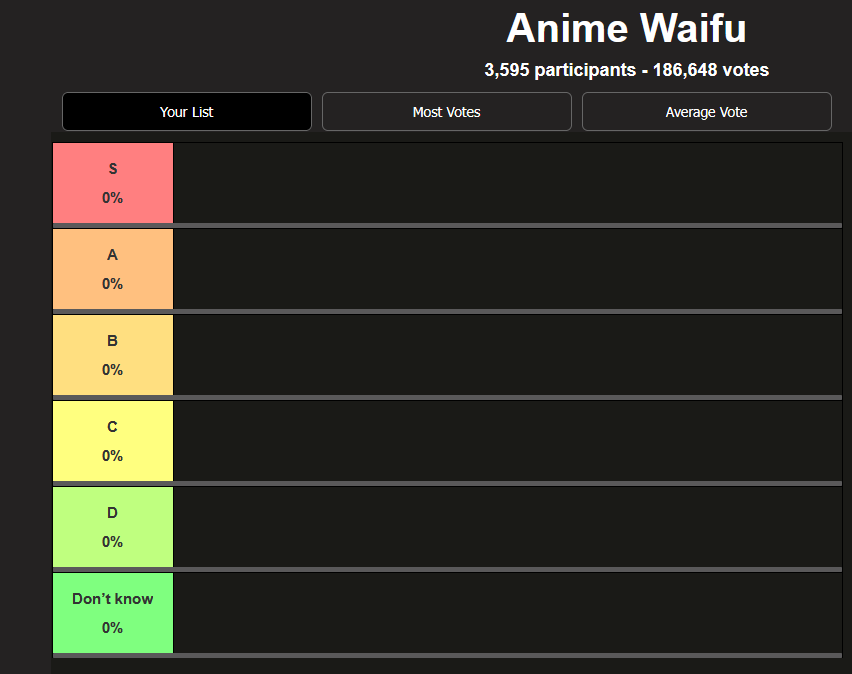Open the Most Votes tab
This screenshot has height=674, width=852.
click(x=447, y=111)
